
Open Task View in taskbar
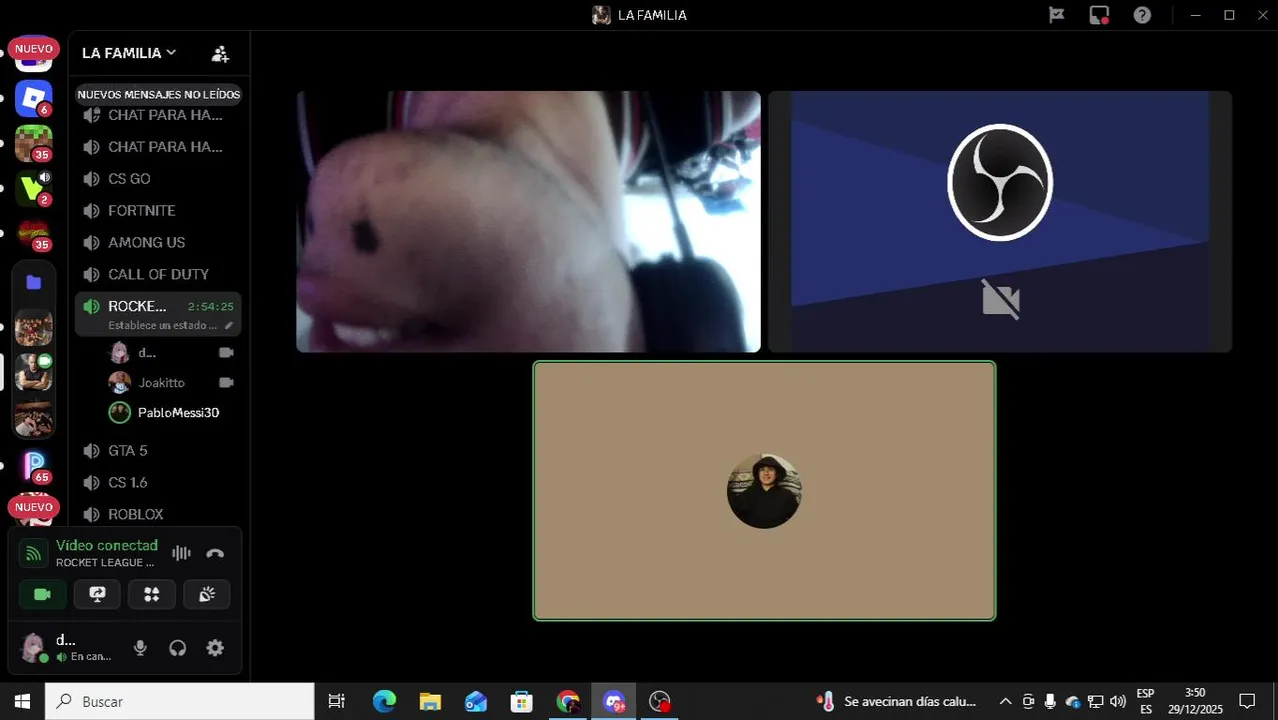click(337, 702)
